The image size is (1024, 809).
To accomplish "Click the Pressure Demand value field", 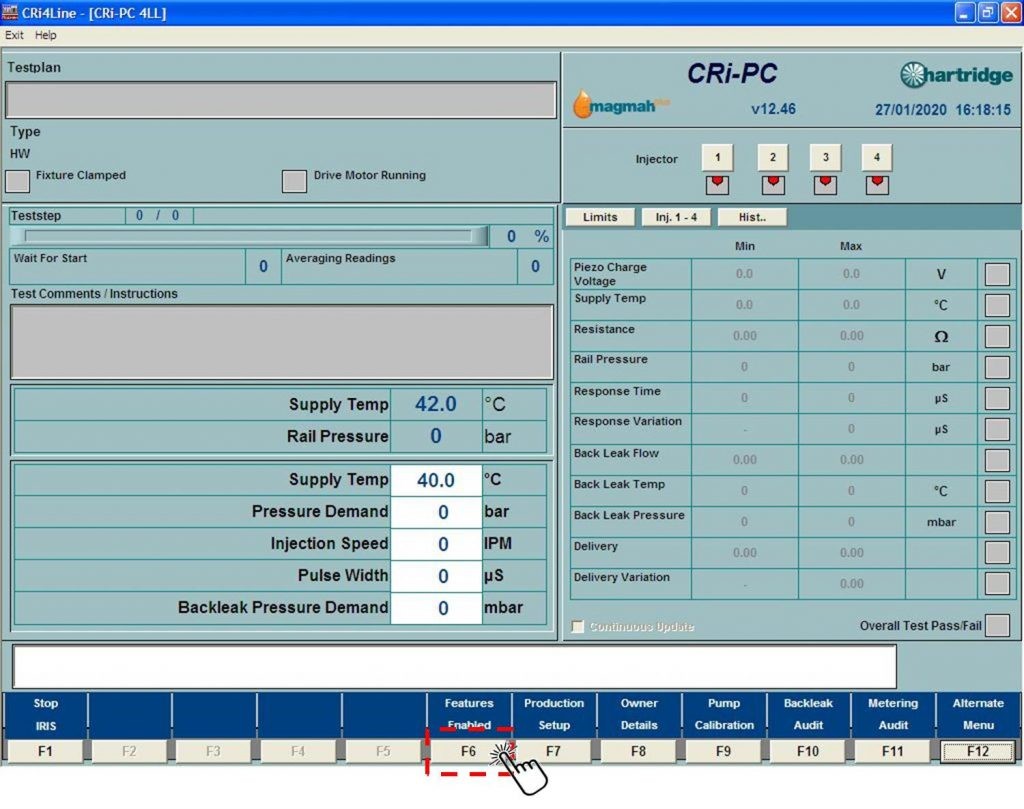I will (x=436, y=512).
